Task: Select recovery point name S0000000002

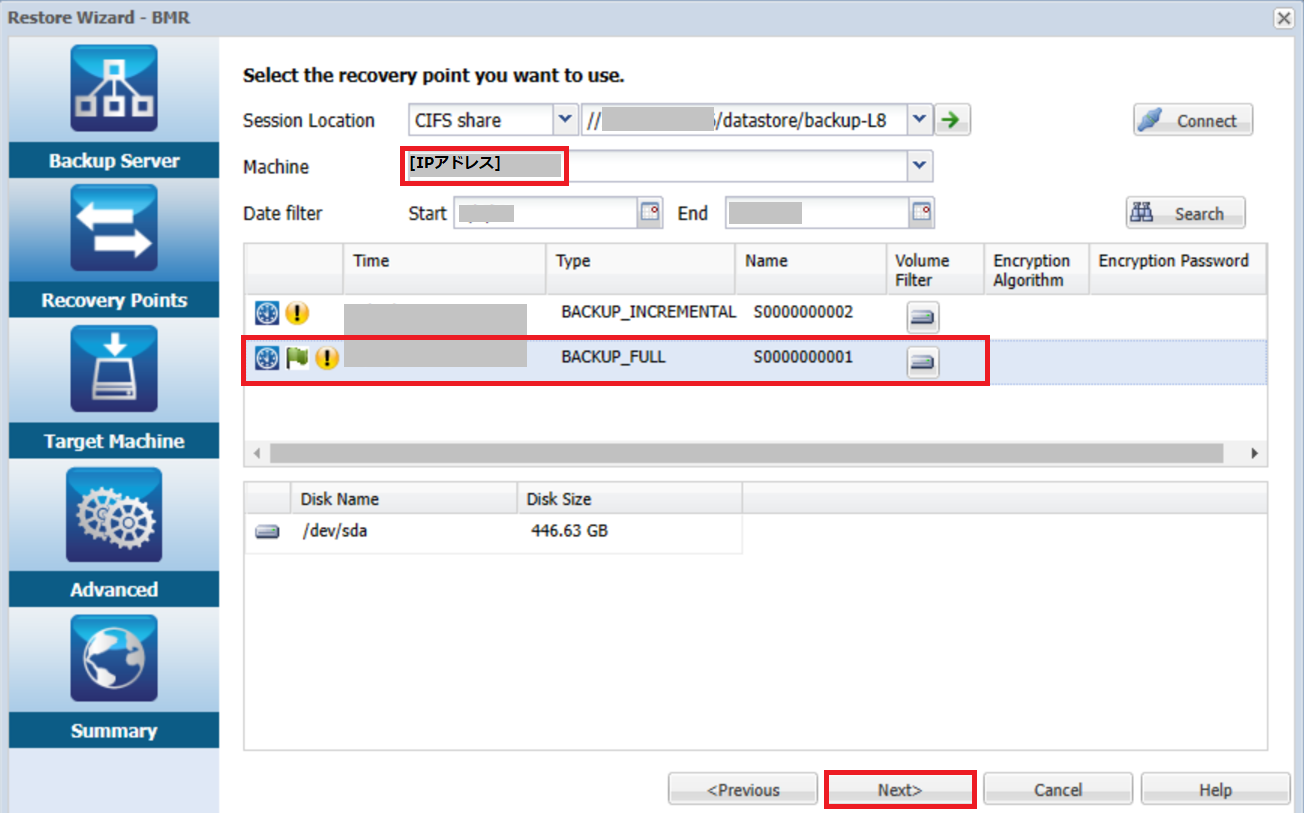Action: click(803, 312)
